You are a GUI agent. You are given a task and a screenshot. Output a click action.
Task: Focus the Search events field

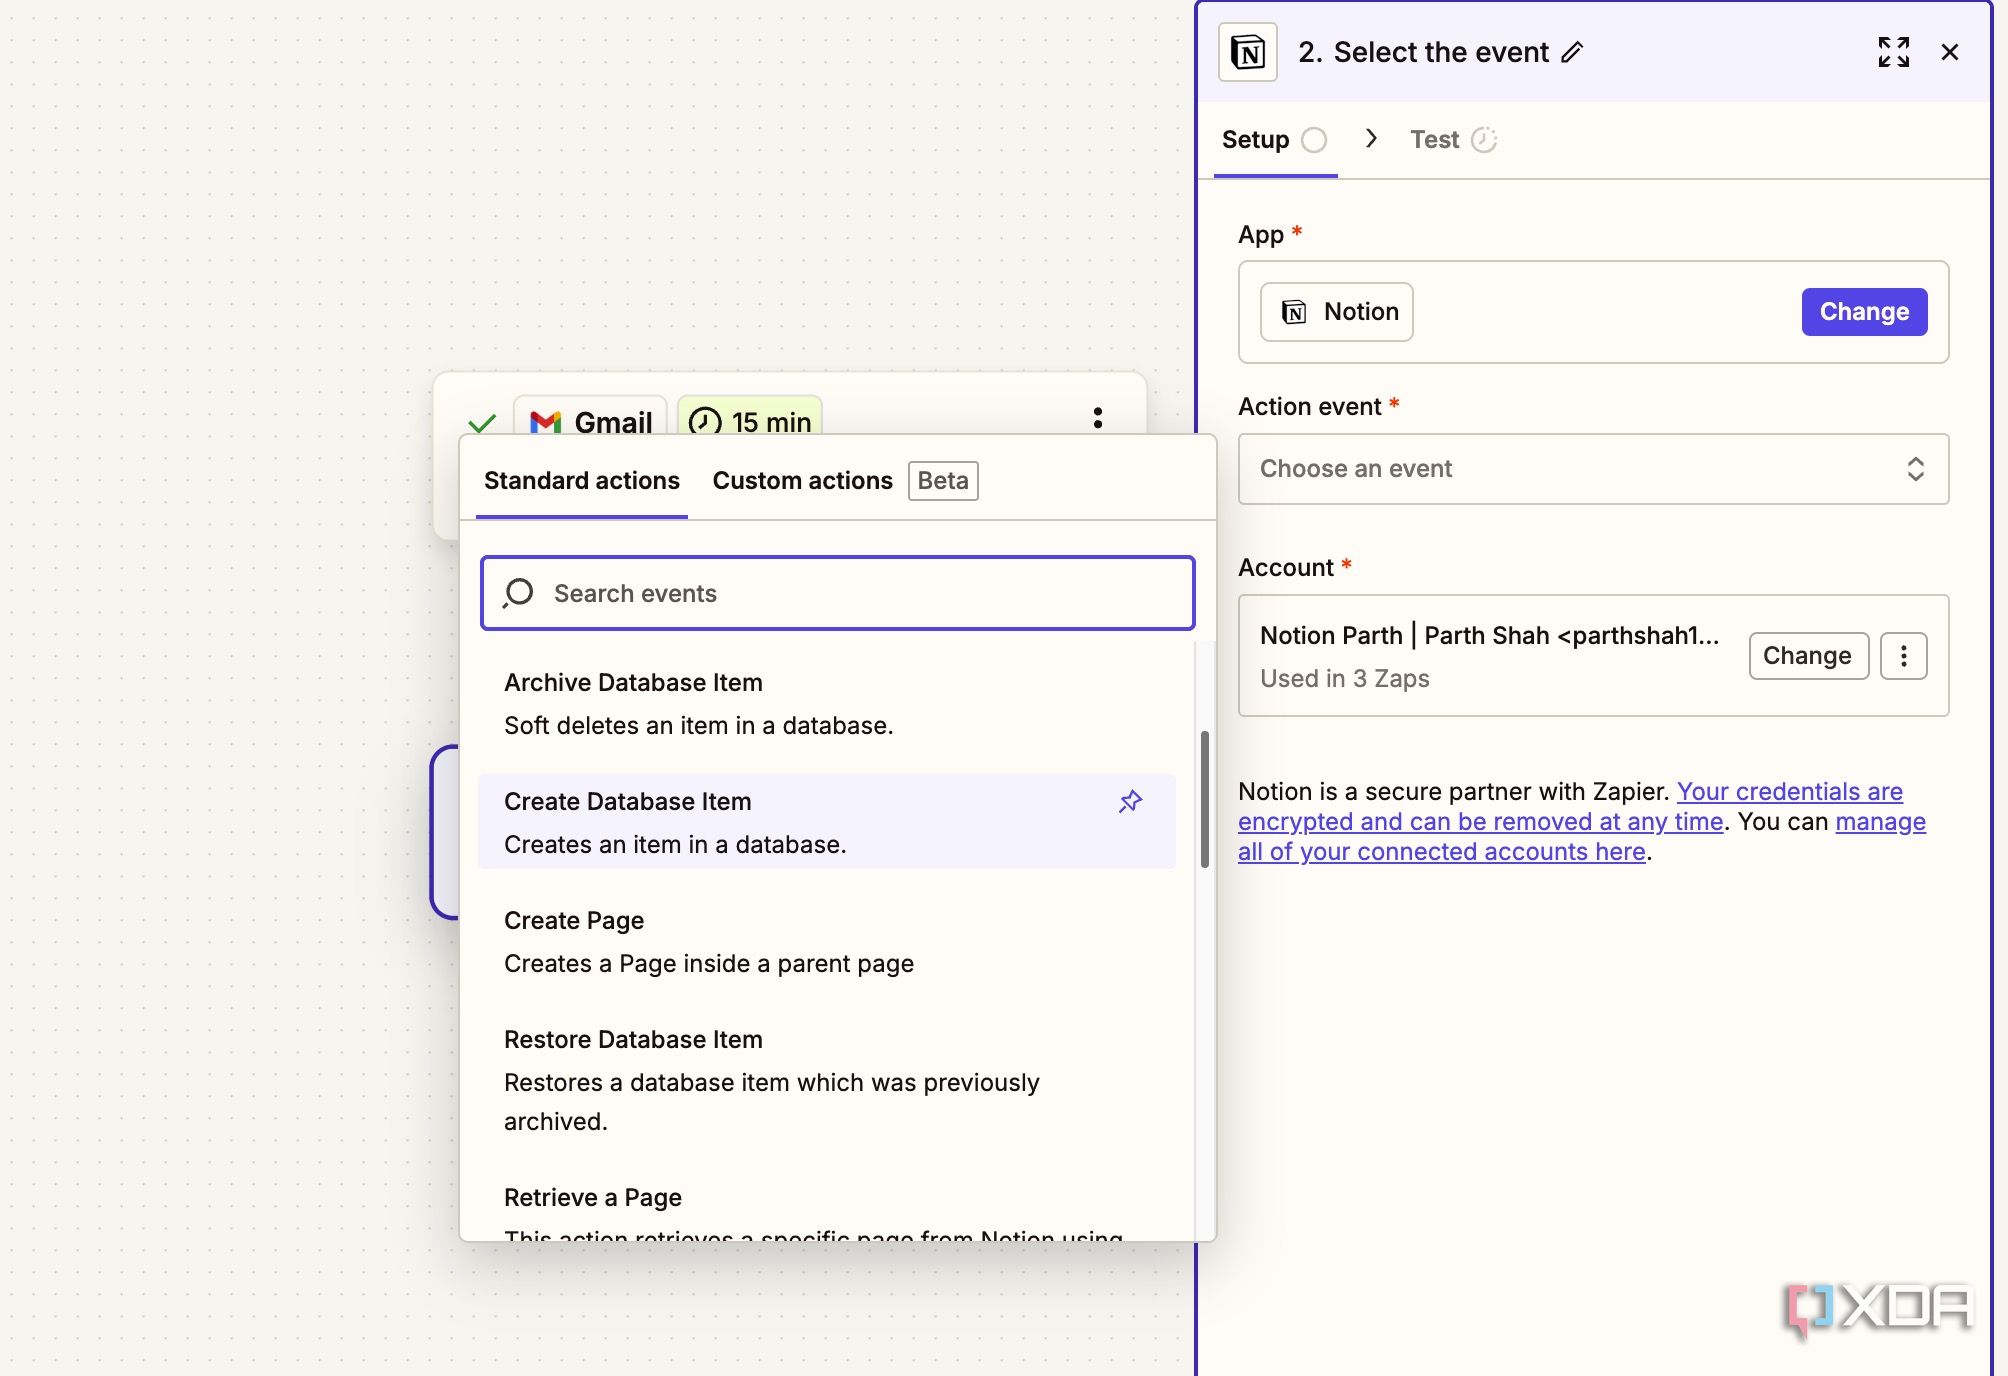pyautogui.click(x=838, y=593)
